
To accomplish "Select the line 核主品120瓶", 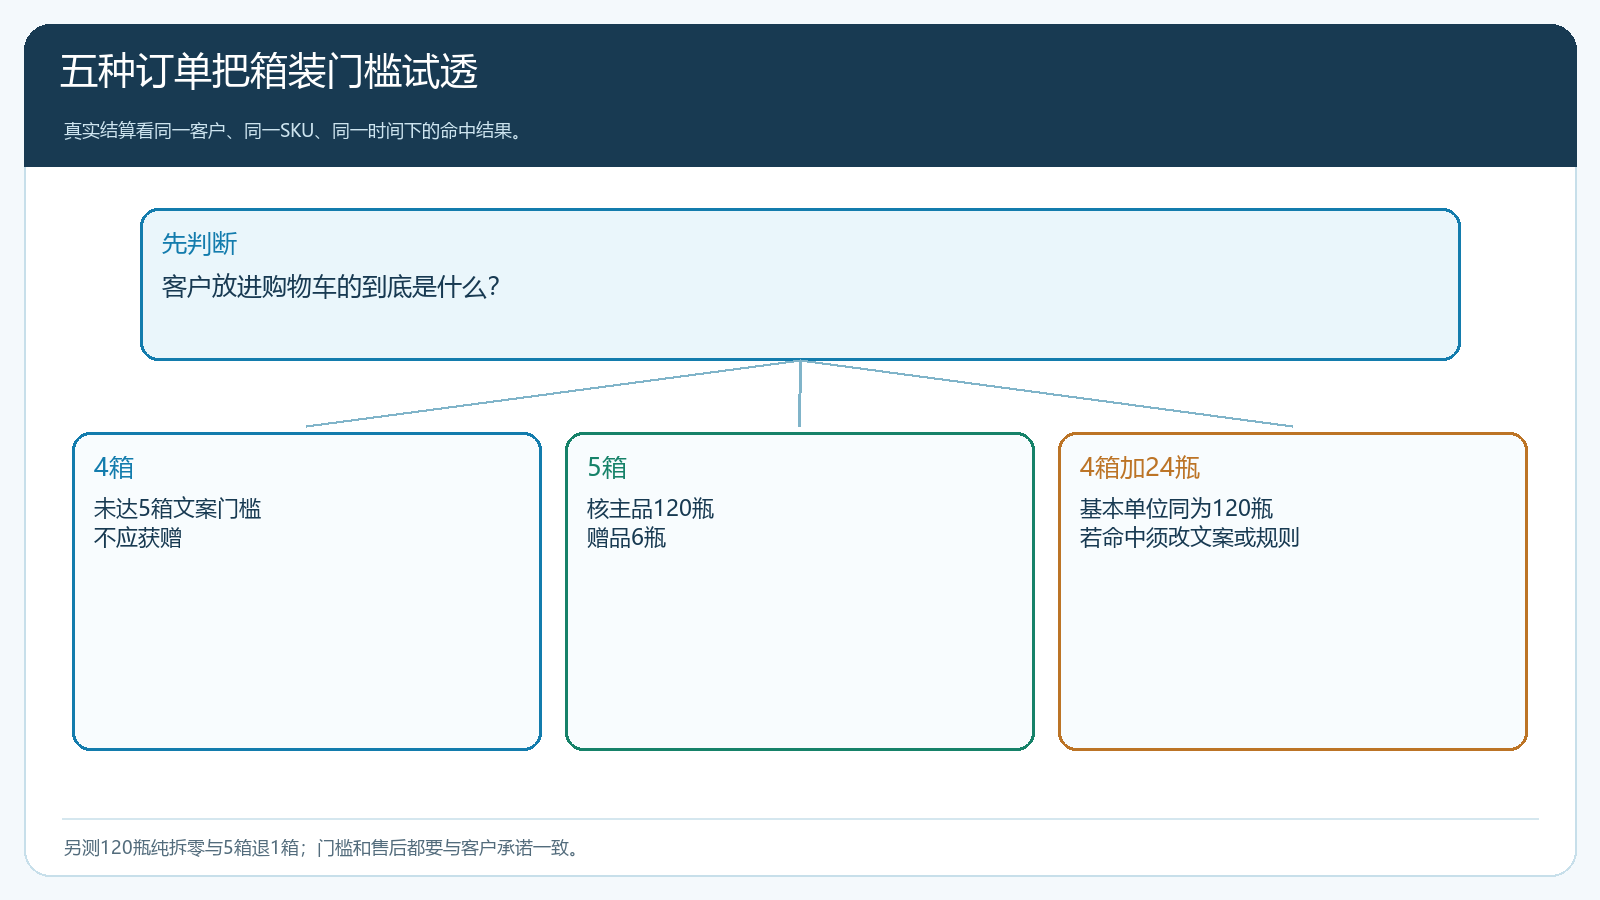I will click(x=650, y=508).
